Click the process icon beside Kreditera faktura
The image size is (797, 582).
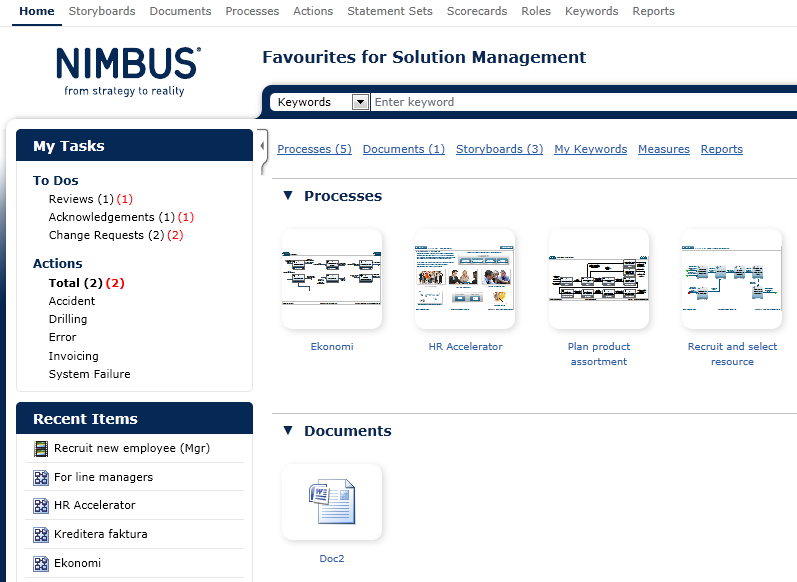(41, 534)
